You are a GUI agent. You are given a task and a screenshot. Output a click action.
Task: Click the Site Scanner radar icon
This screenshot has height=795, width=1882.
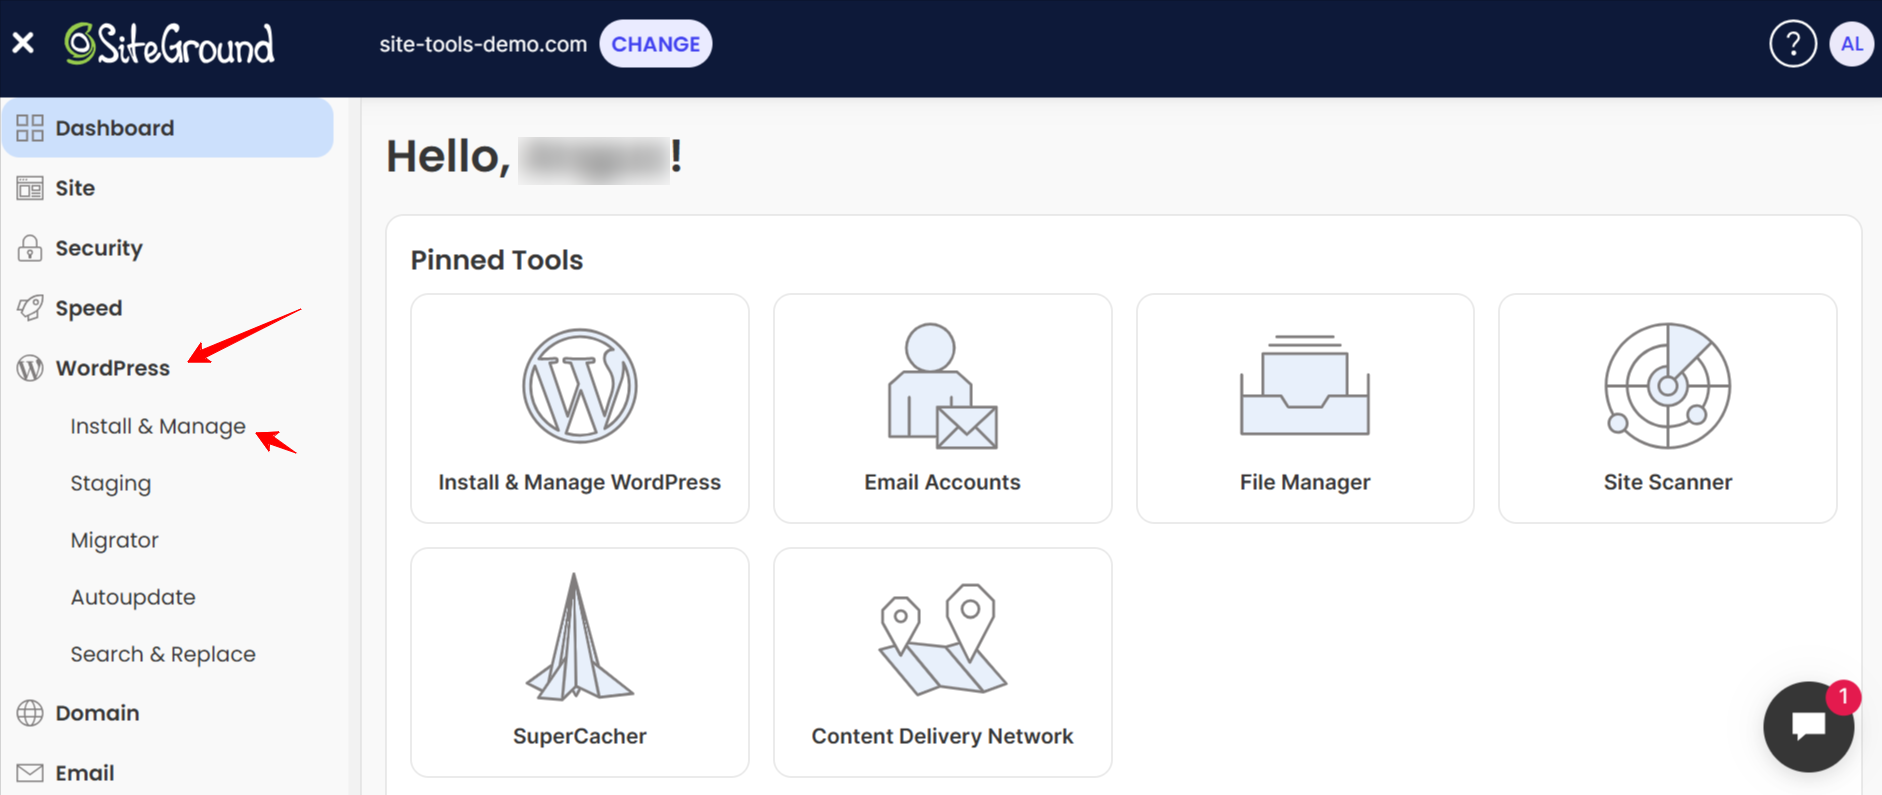pos(1667,386)
